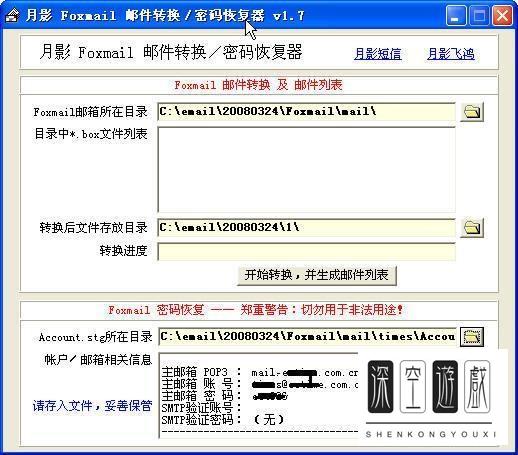Browse for Account.stg file location
The height and width of the screenshot is (455, 518).
[472, 337]
